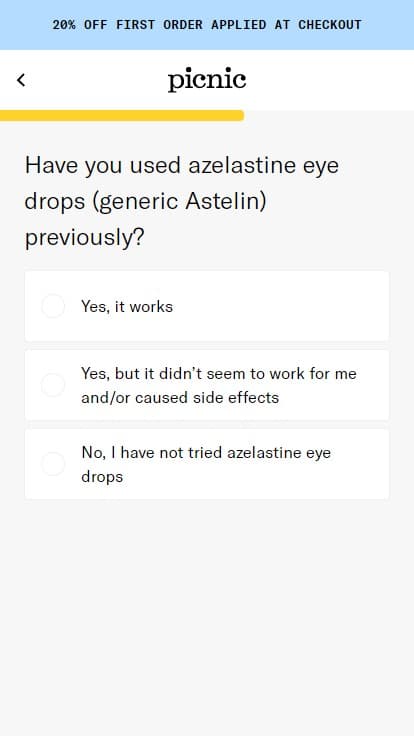The width and height of the screenshot is (414, 736).
Task: Click the "Yes, it works" label text
Action: tap(127, 307)
